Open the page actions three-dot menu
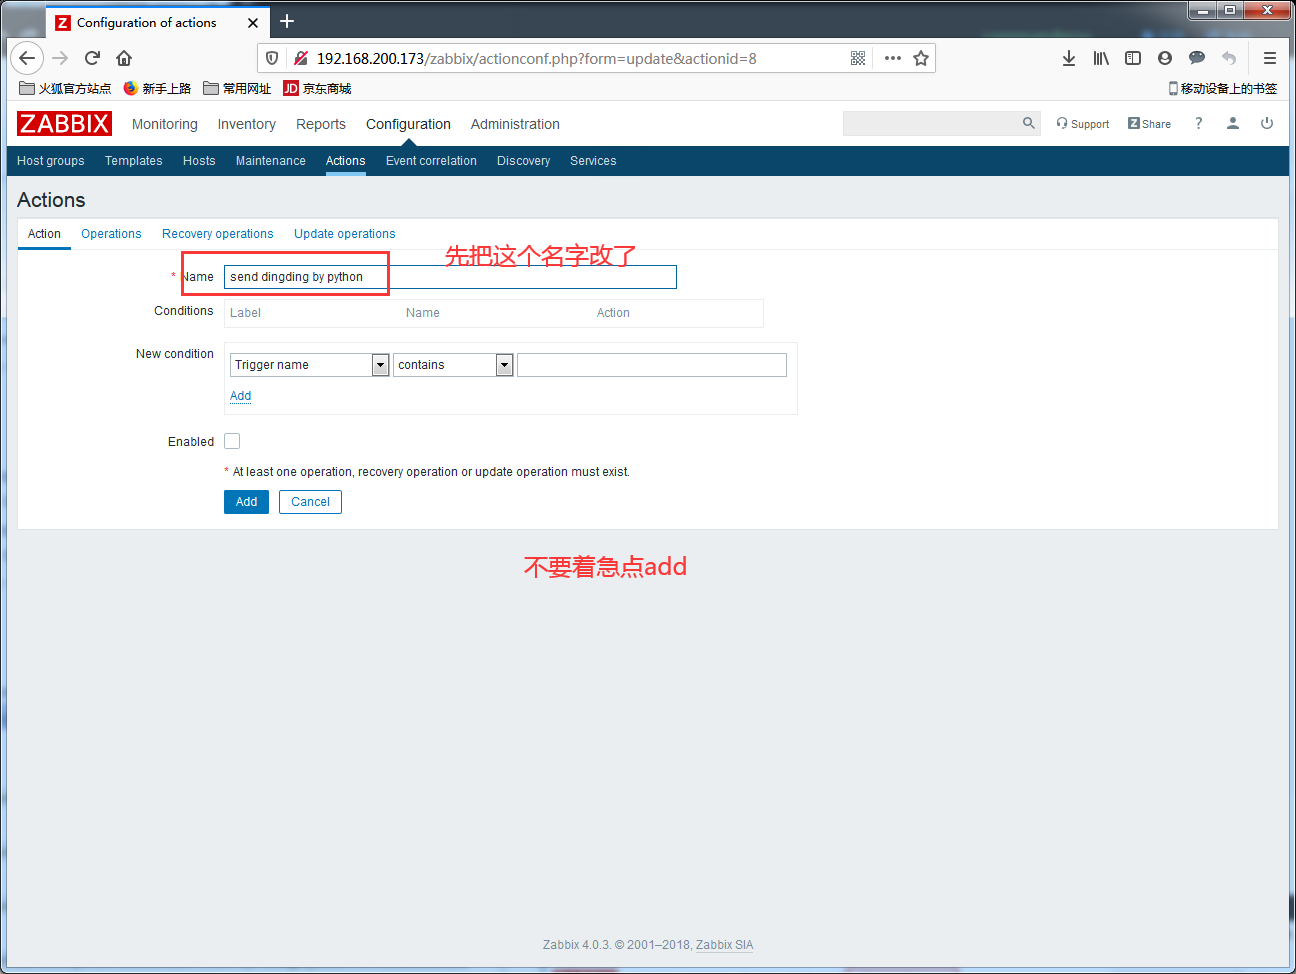 893,58
